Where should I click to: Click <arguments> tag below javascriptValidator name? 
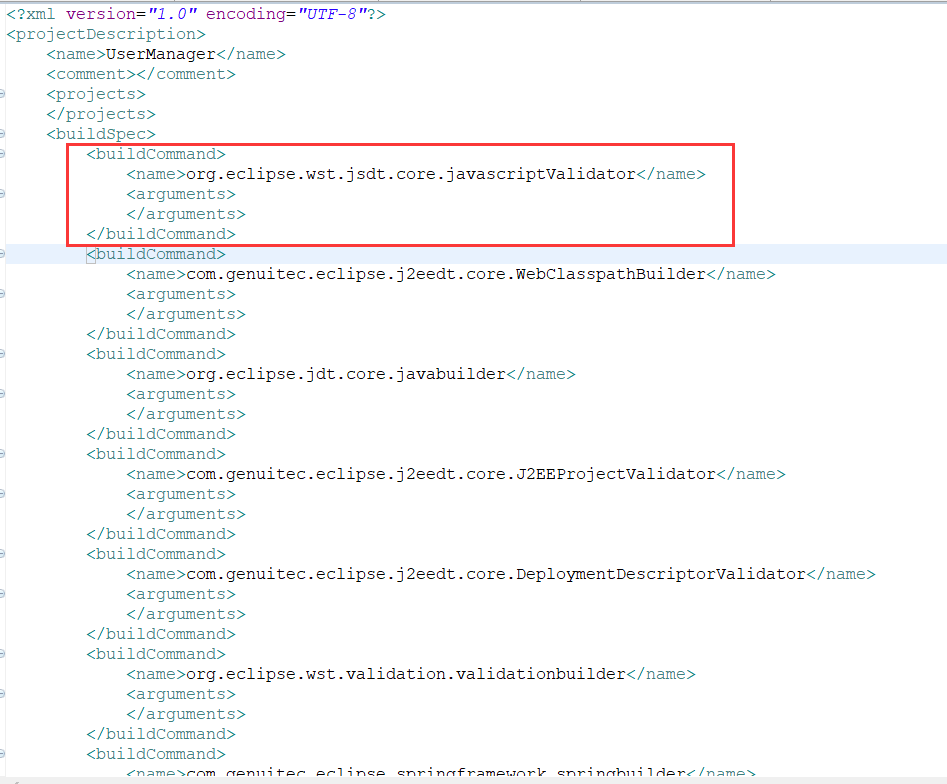point(181,194)
